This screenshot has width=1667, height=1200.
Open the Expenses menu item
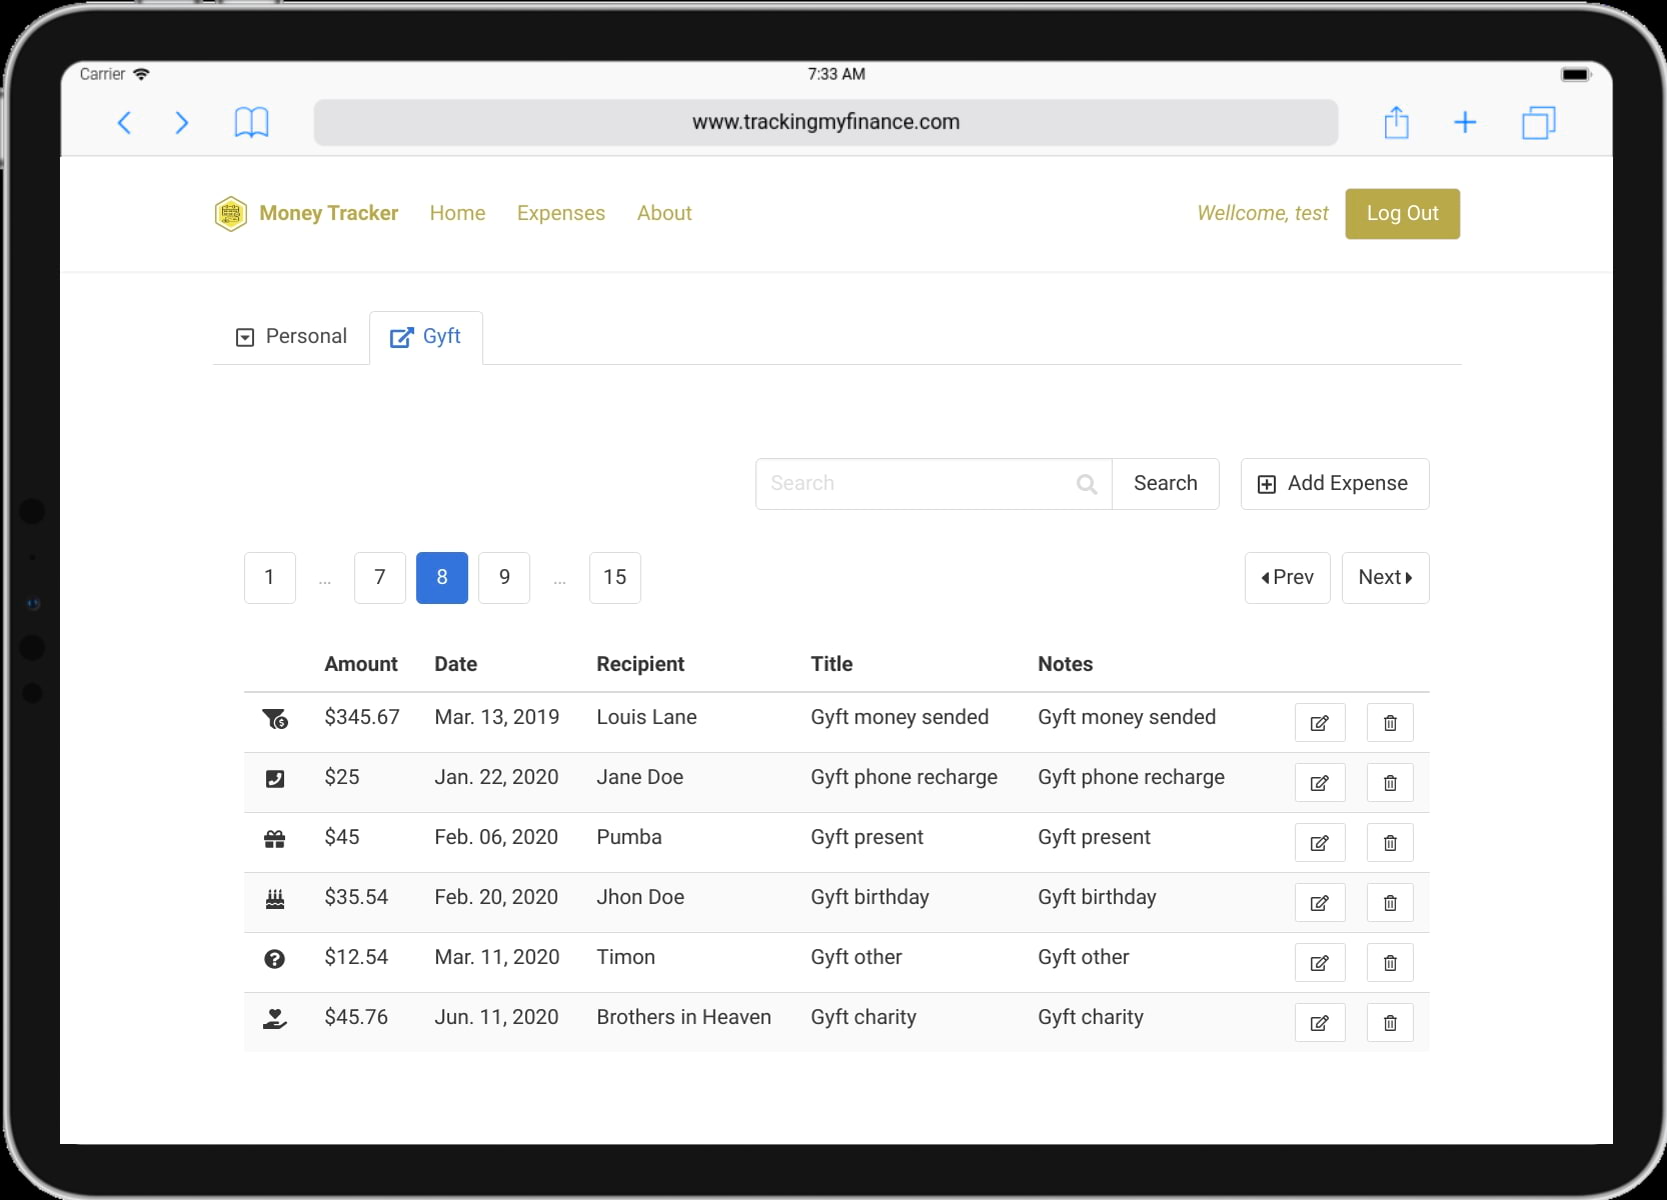[x=560, y=213]
